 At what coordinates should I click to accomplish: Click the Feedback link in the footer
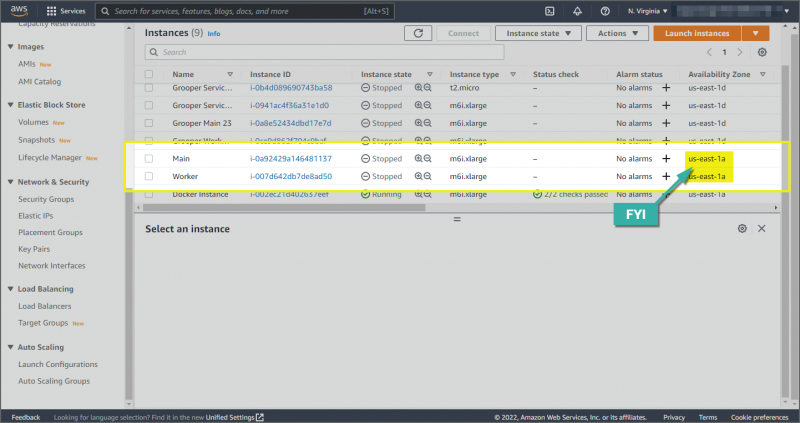26,417
